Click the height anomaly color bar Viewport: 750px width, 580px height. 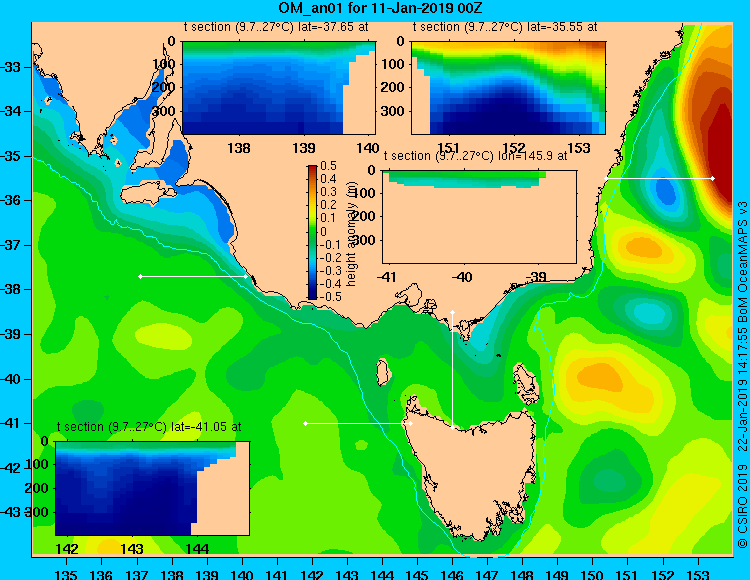[x=312, y=232]
